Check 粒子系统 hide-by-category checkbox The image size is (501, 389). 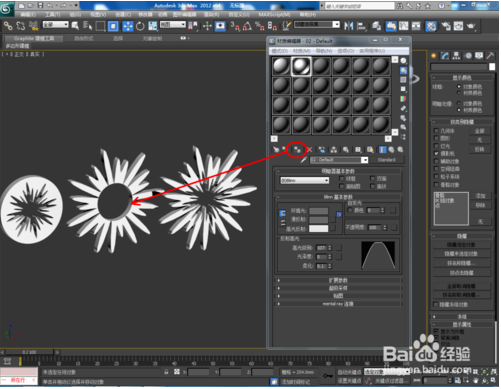[x=436, y=177]
